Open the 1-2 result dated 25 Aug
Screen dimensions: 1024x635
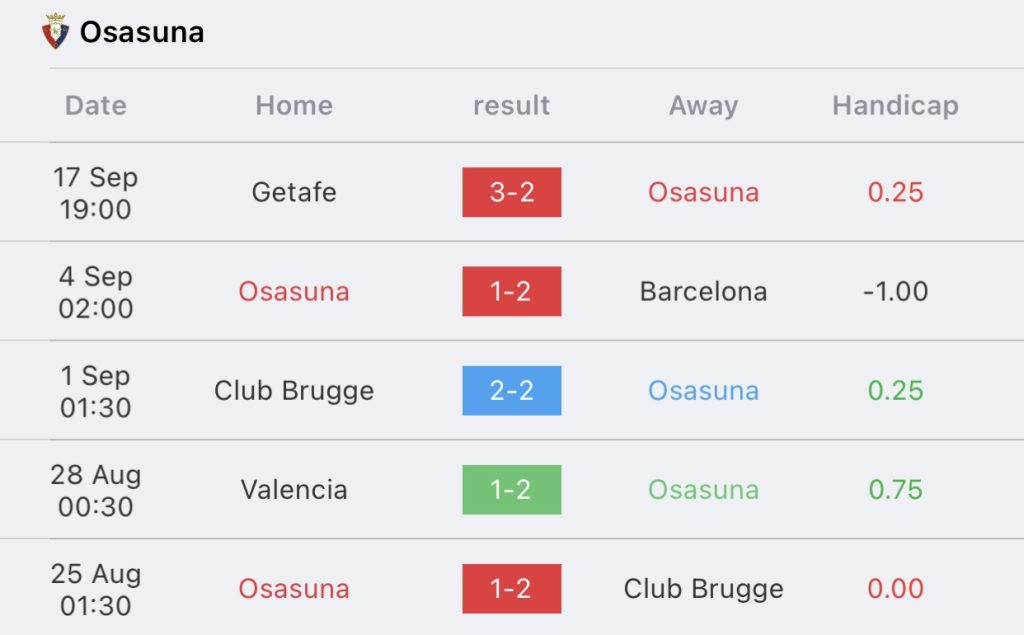[x=512, y=589]
